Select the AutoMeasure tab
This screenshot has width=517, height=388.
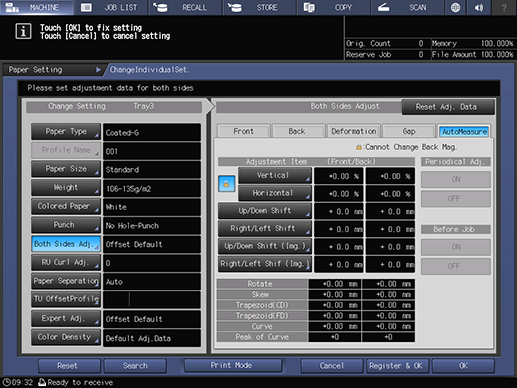click(x=464, y=132)
